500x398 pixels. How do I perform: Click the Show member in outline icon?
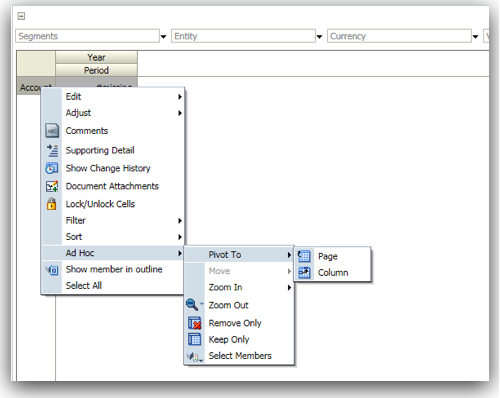click(52, 269)
